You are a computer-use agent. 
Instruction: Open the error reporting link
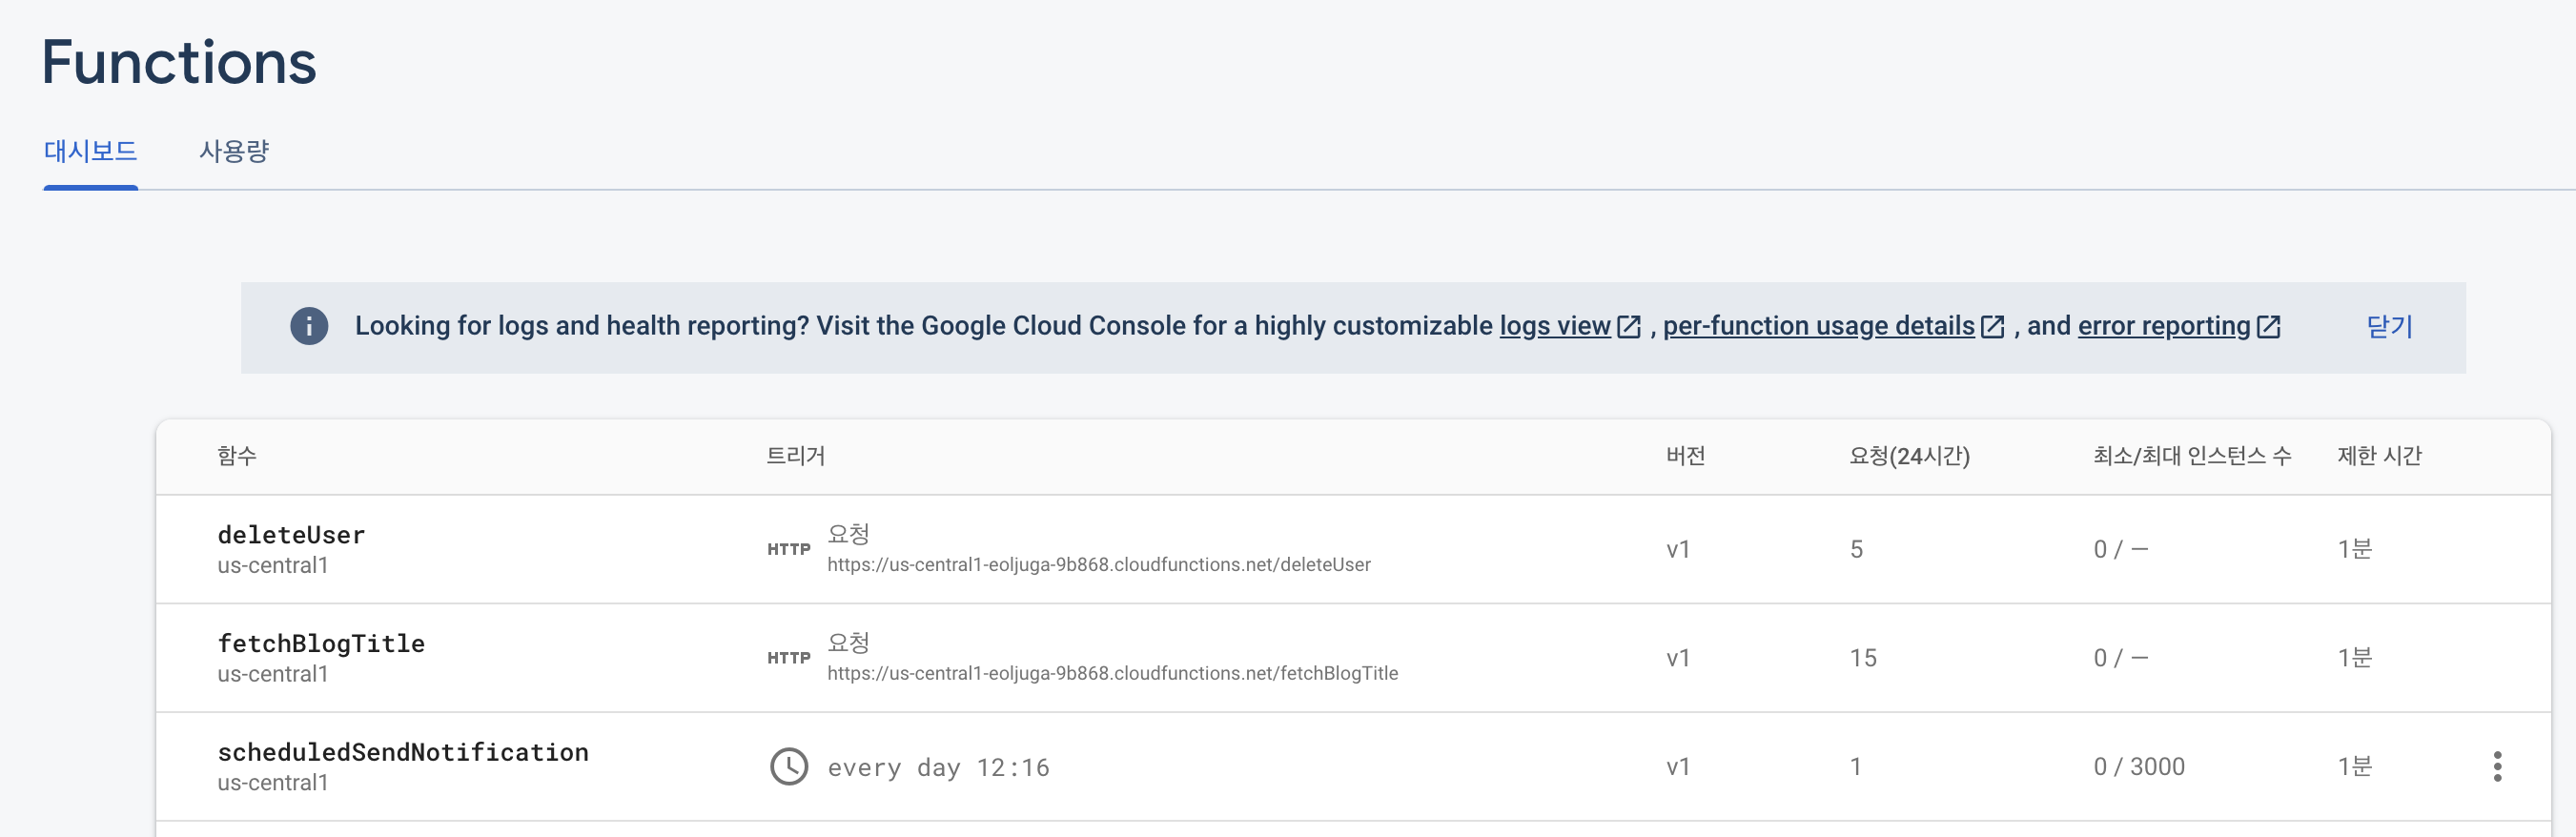pyautogui.click(x=2164, y=326)
